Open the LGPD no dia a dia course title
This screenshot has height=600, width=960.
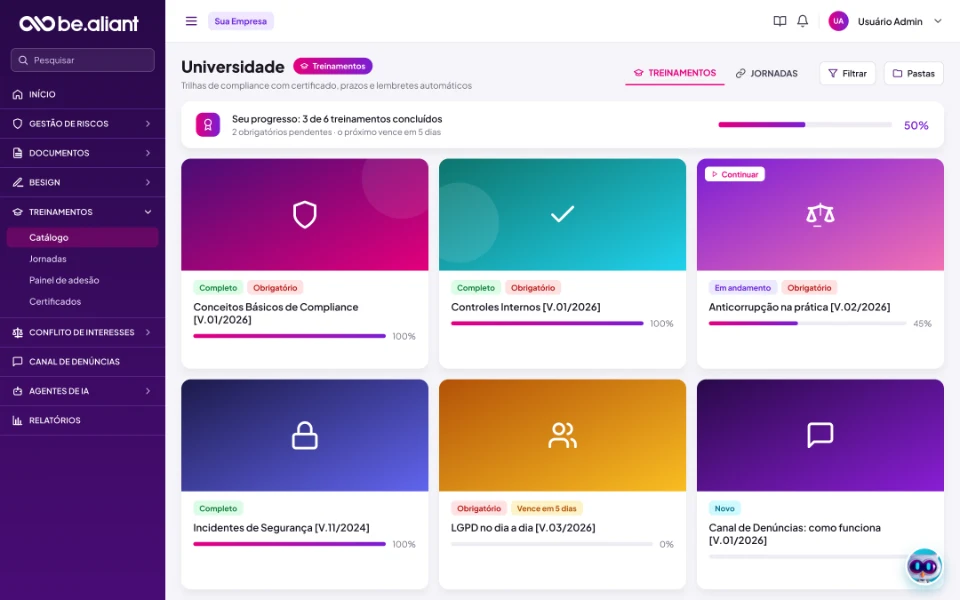pyautogui.click(x=523, y=528)
